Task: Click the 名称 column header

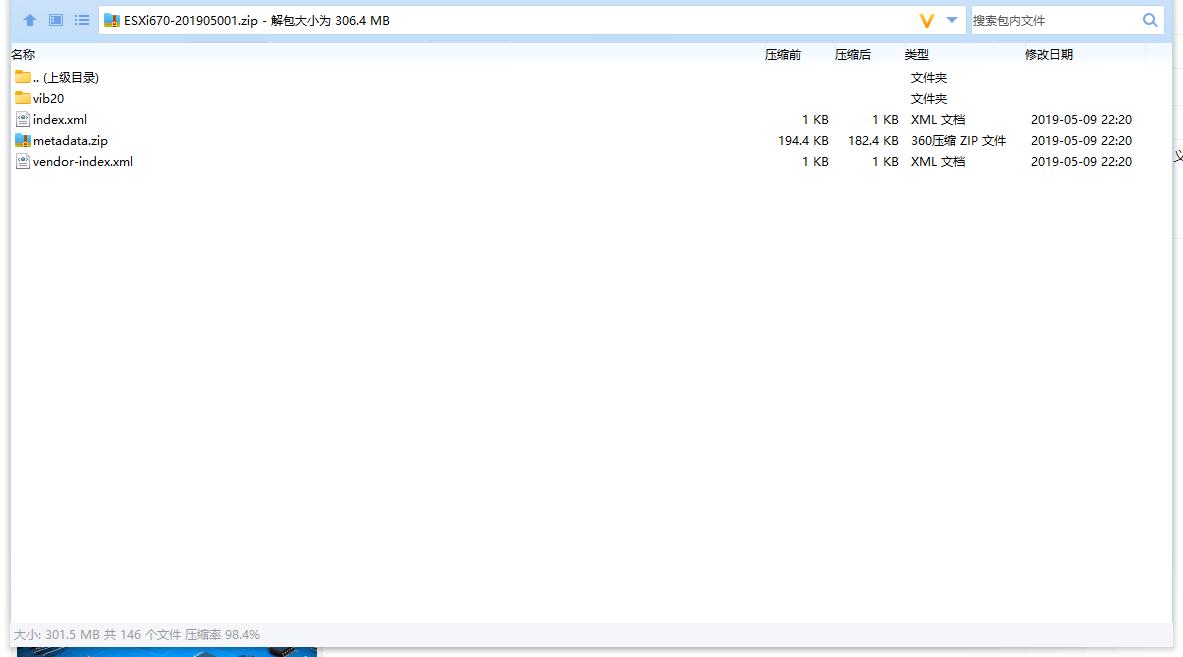Action: click(x=23, y=54)
